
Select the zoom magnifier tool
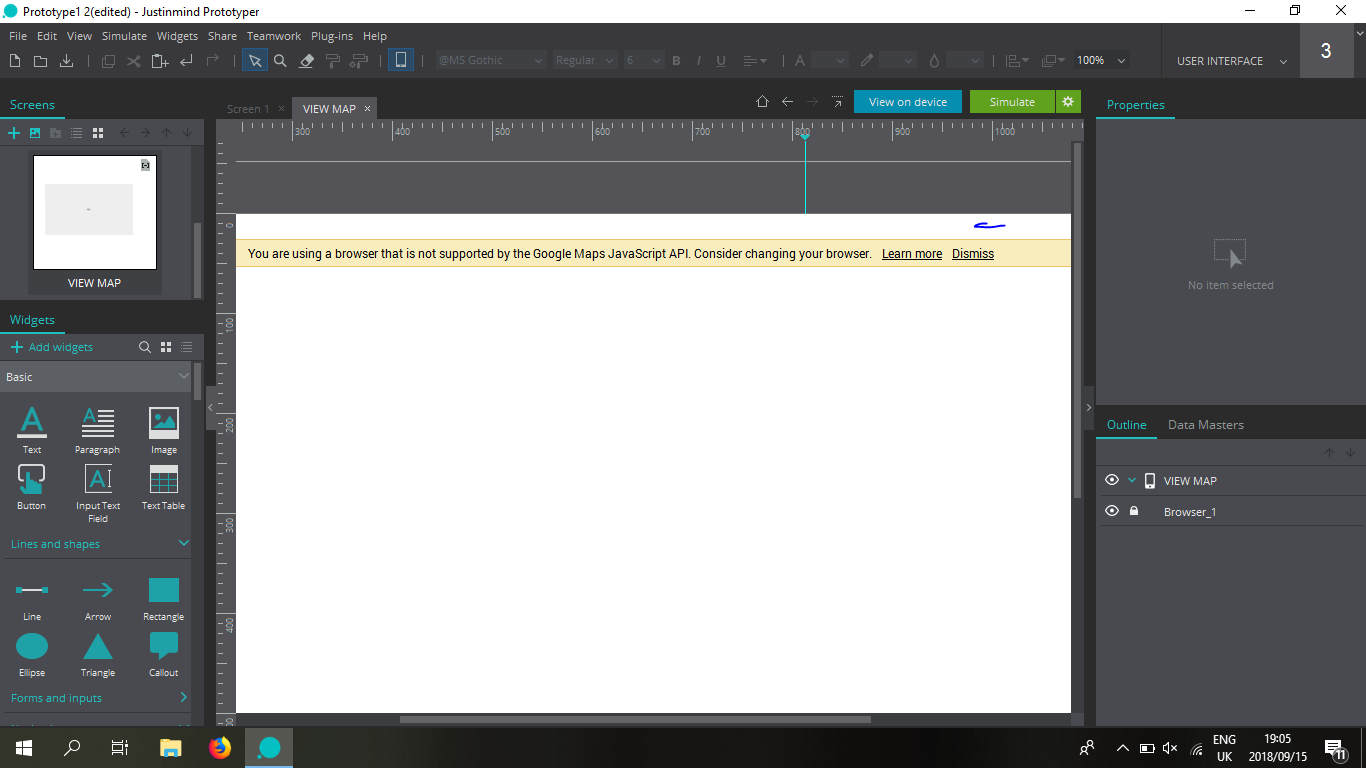coord(280,61)
